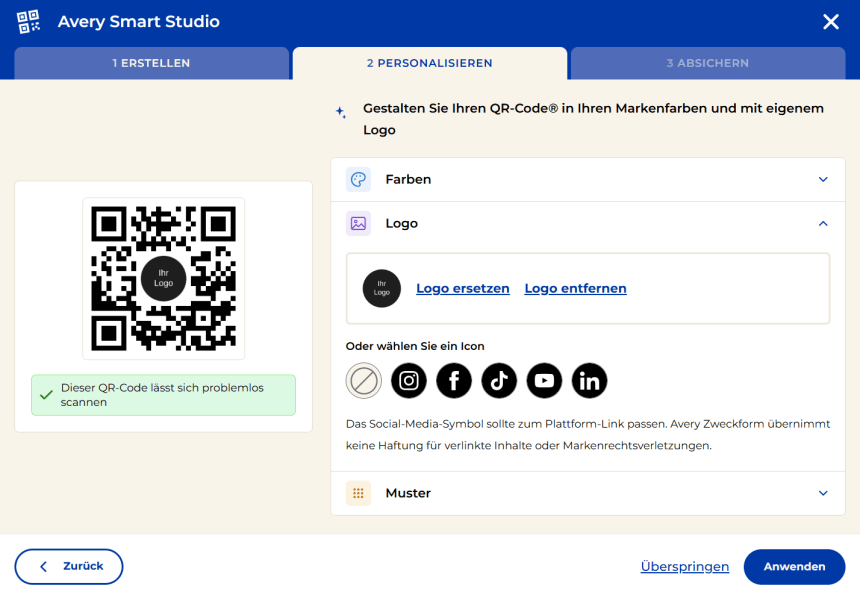The width and height of the screenshot is (860, 595).
Task: Click the 'Oder wählen Sie ein Icon' label
Action: click(415, 346)
